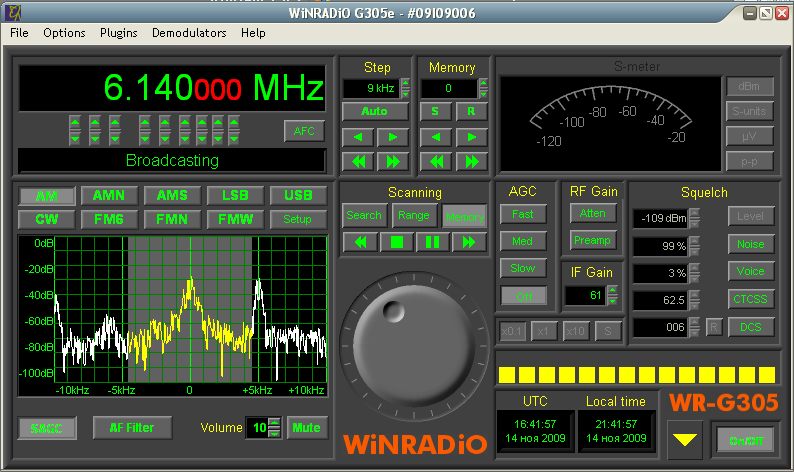Toggle the receiver On/Off power button
794x472 pixels.
(746, 441)
